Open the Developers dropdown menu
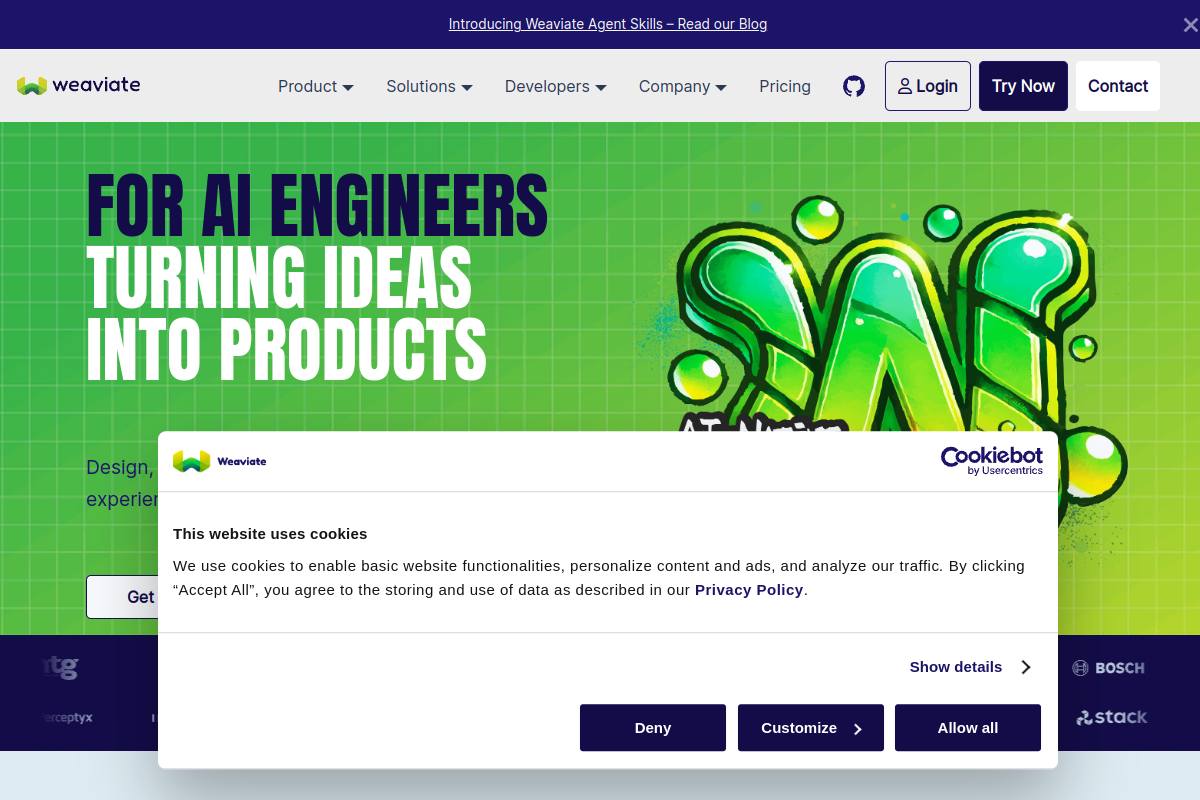The image size is (1200, 800). tap(555, 87)
